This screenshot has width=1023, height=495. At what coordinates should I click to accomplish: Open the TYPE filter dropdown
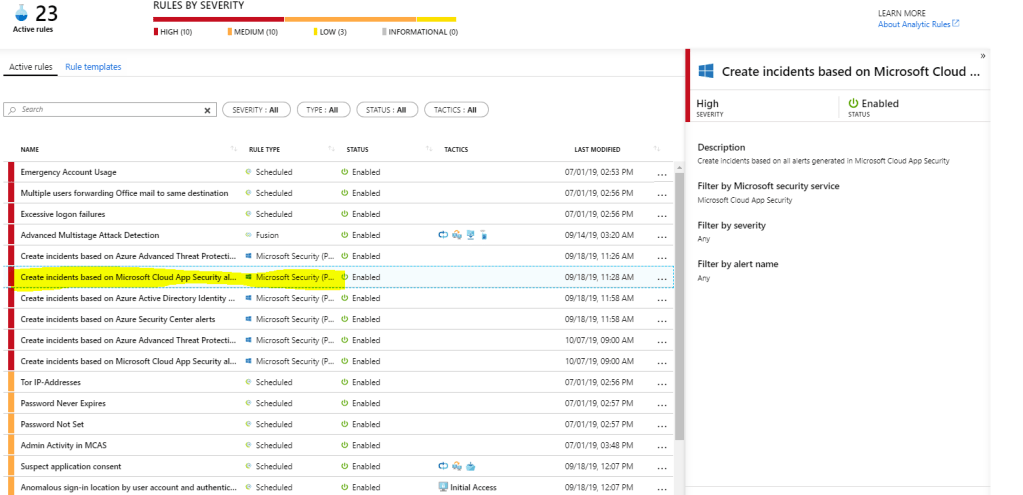pos(320,110)
